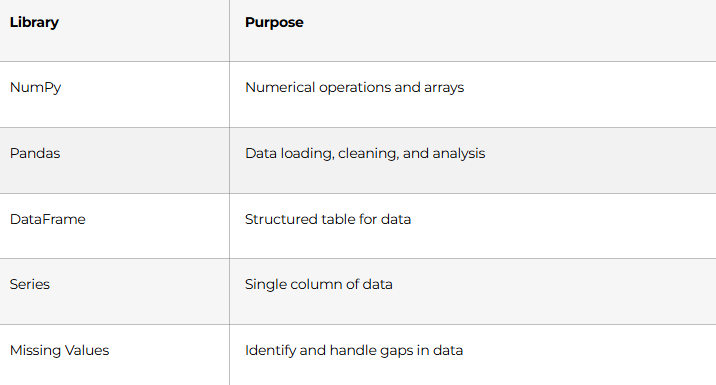The height and width of the screenshot is (385, 716).
Task: Click 'Structured table for data' text
Action: click(x=328, y=219)
